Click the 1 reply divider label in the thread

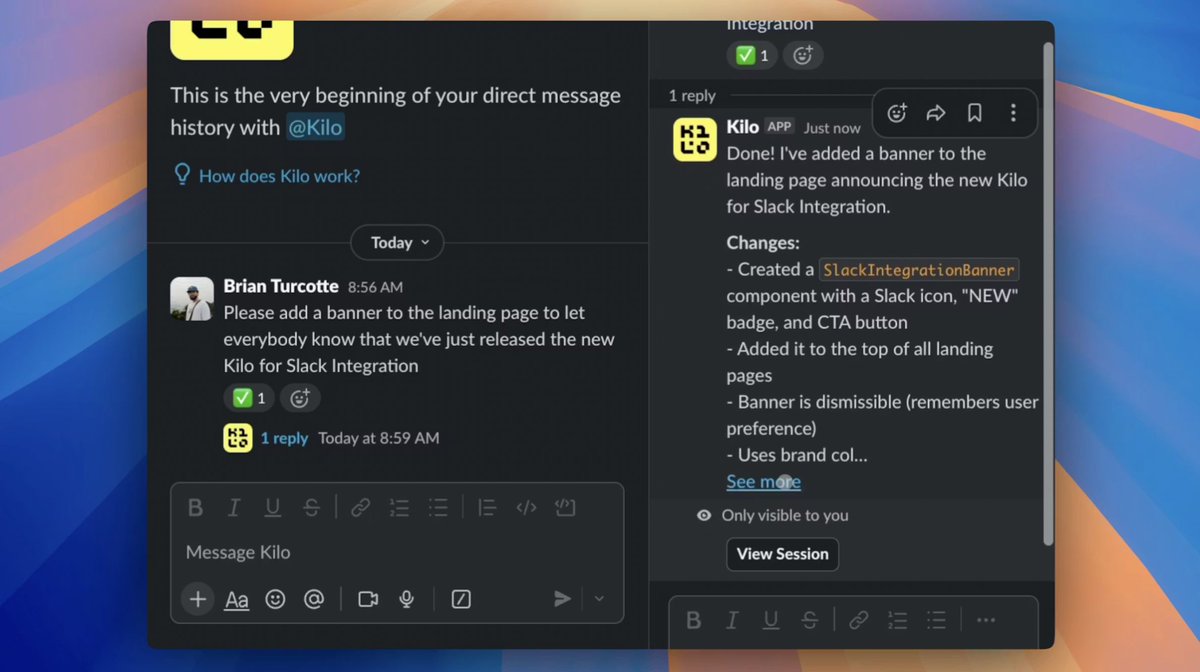click(x=692, y=96)
